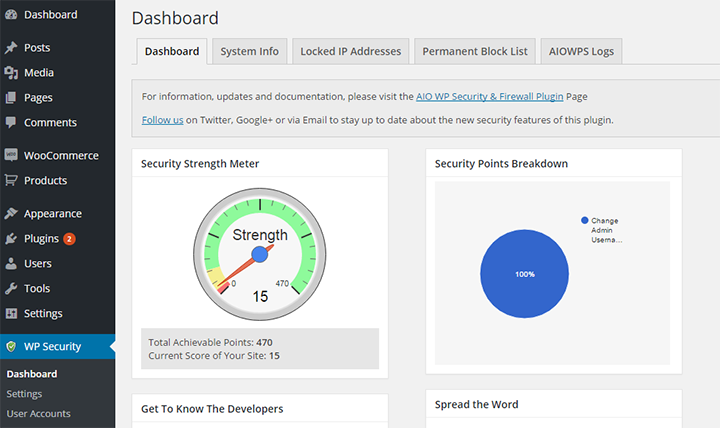Open WooCommerce via its icon
The width and height of the screenshot is (720, 428).
point(11,155)
